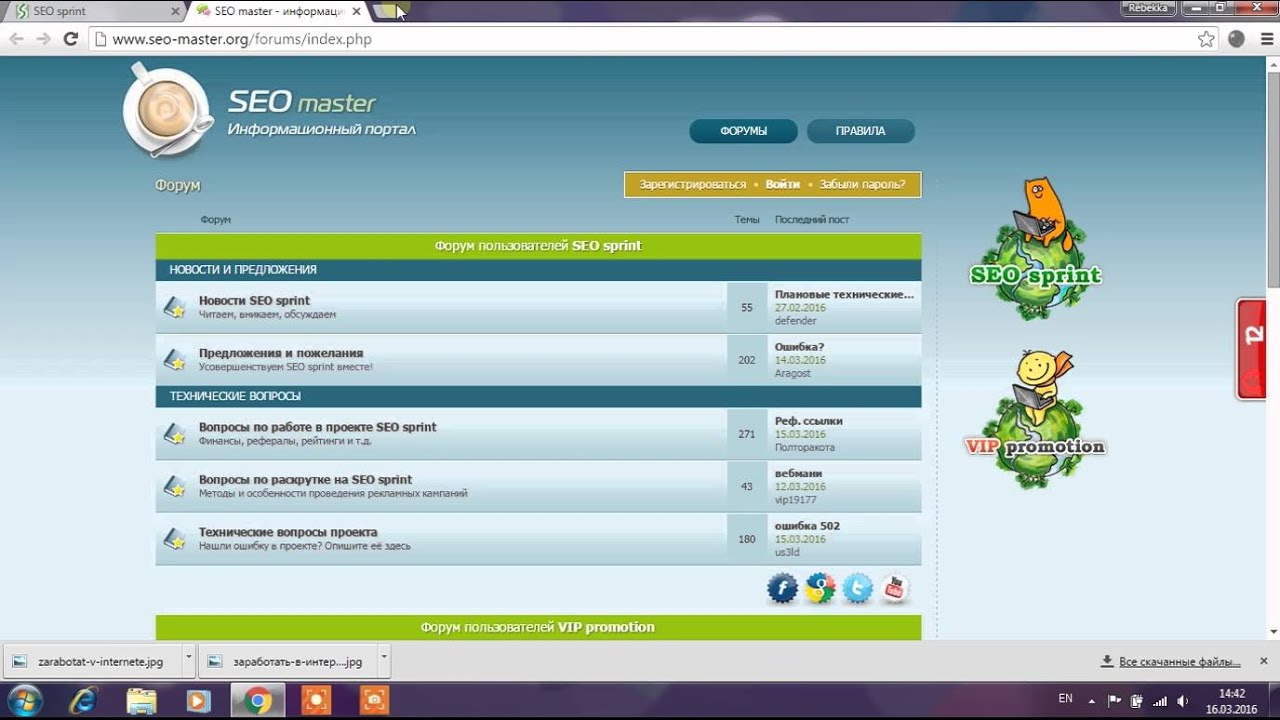Screen dimensions: 1280x720
Task: Switch to Chrome in the taskbar
Action: pos(257,701)
